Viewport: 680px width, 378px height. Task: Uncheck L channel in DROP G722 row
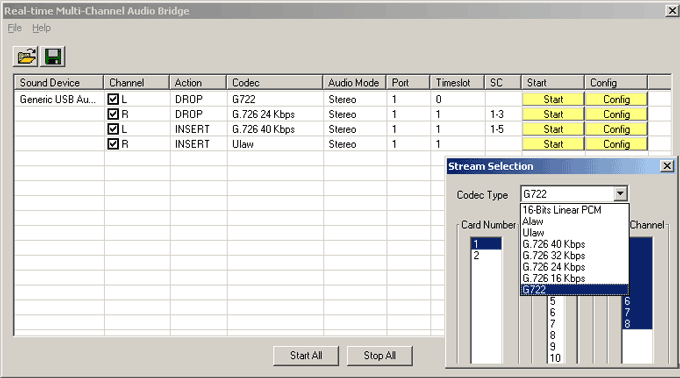pyautogui.click(x=113, y=99)
